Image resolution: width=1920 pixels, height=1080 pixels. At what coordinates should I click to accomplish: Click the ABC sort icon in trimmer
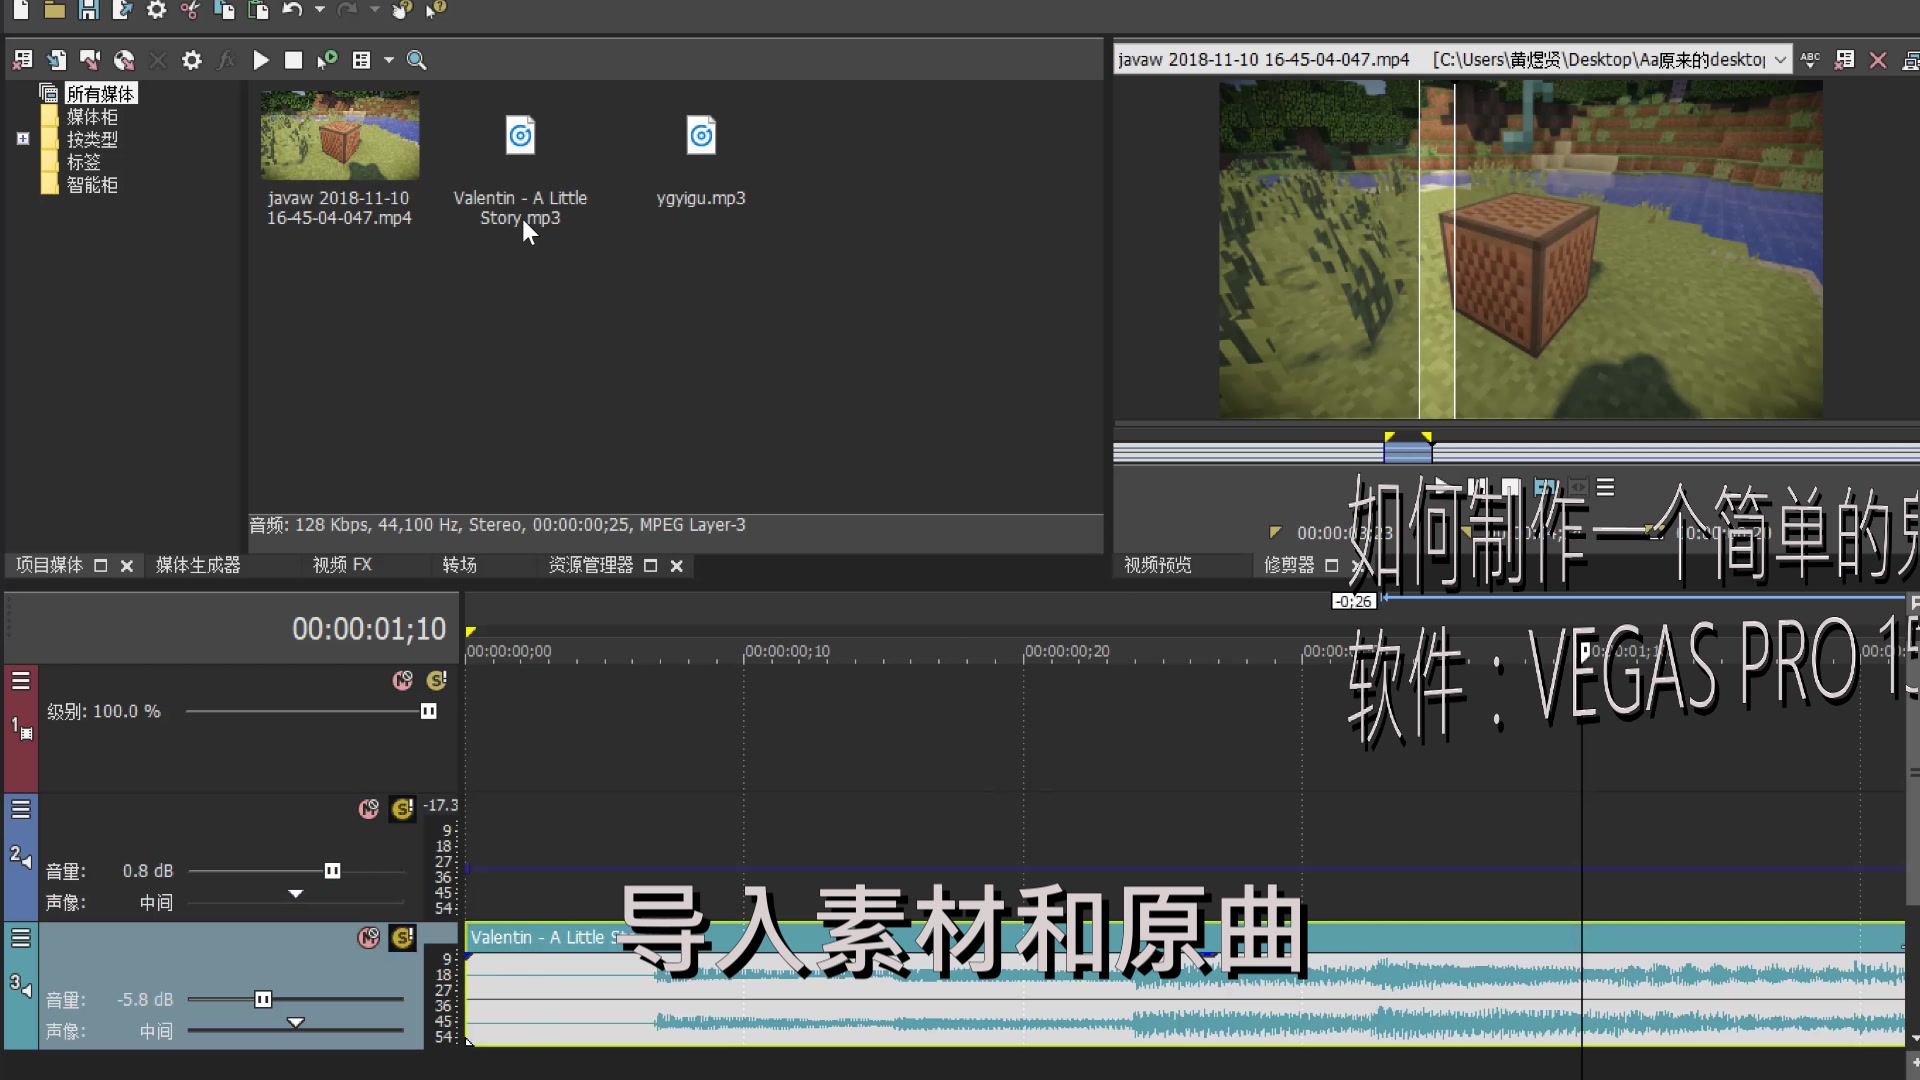pos(1810,60)
